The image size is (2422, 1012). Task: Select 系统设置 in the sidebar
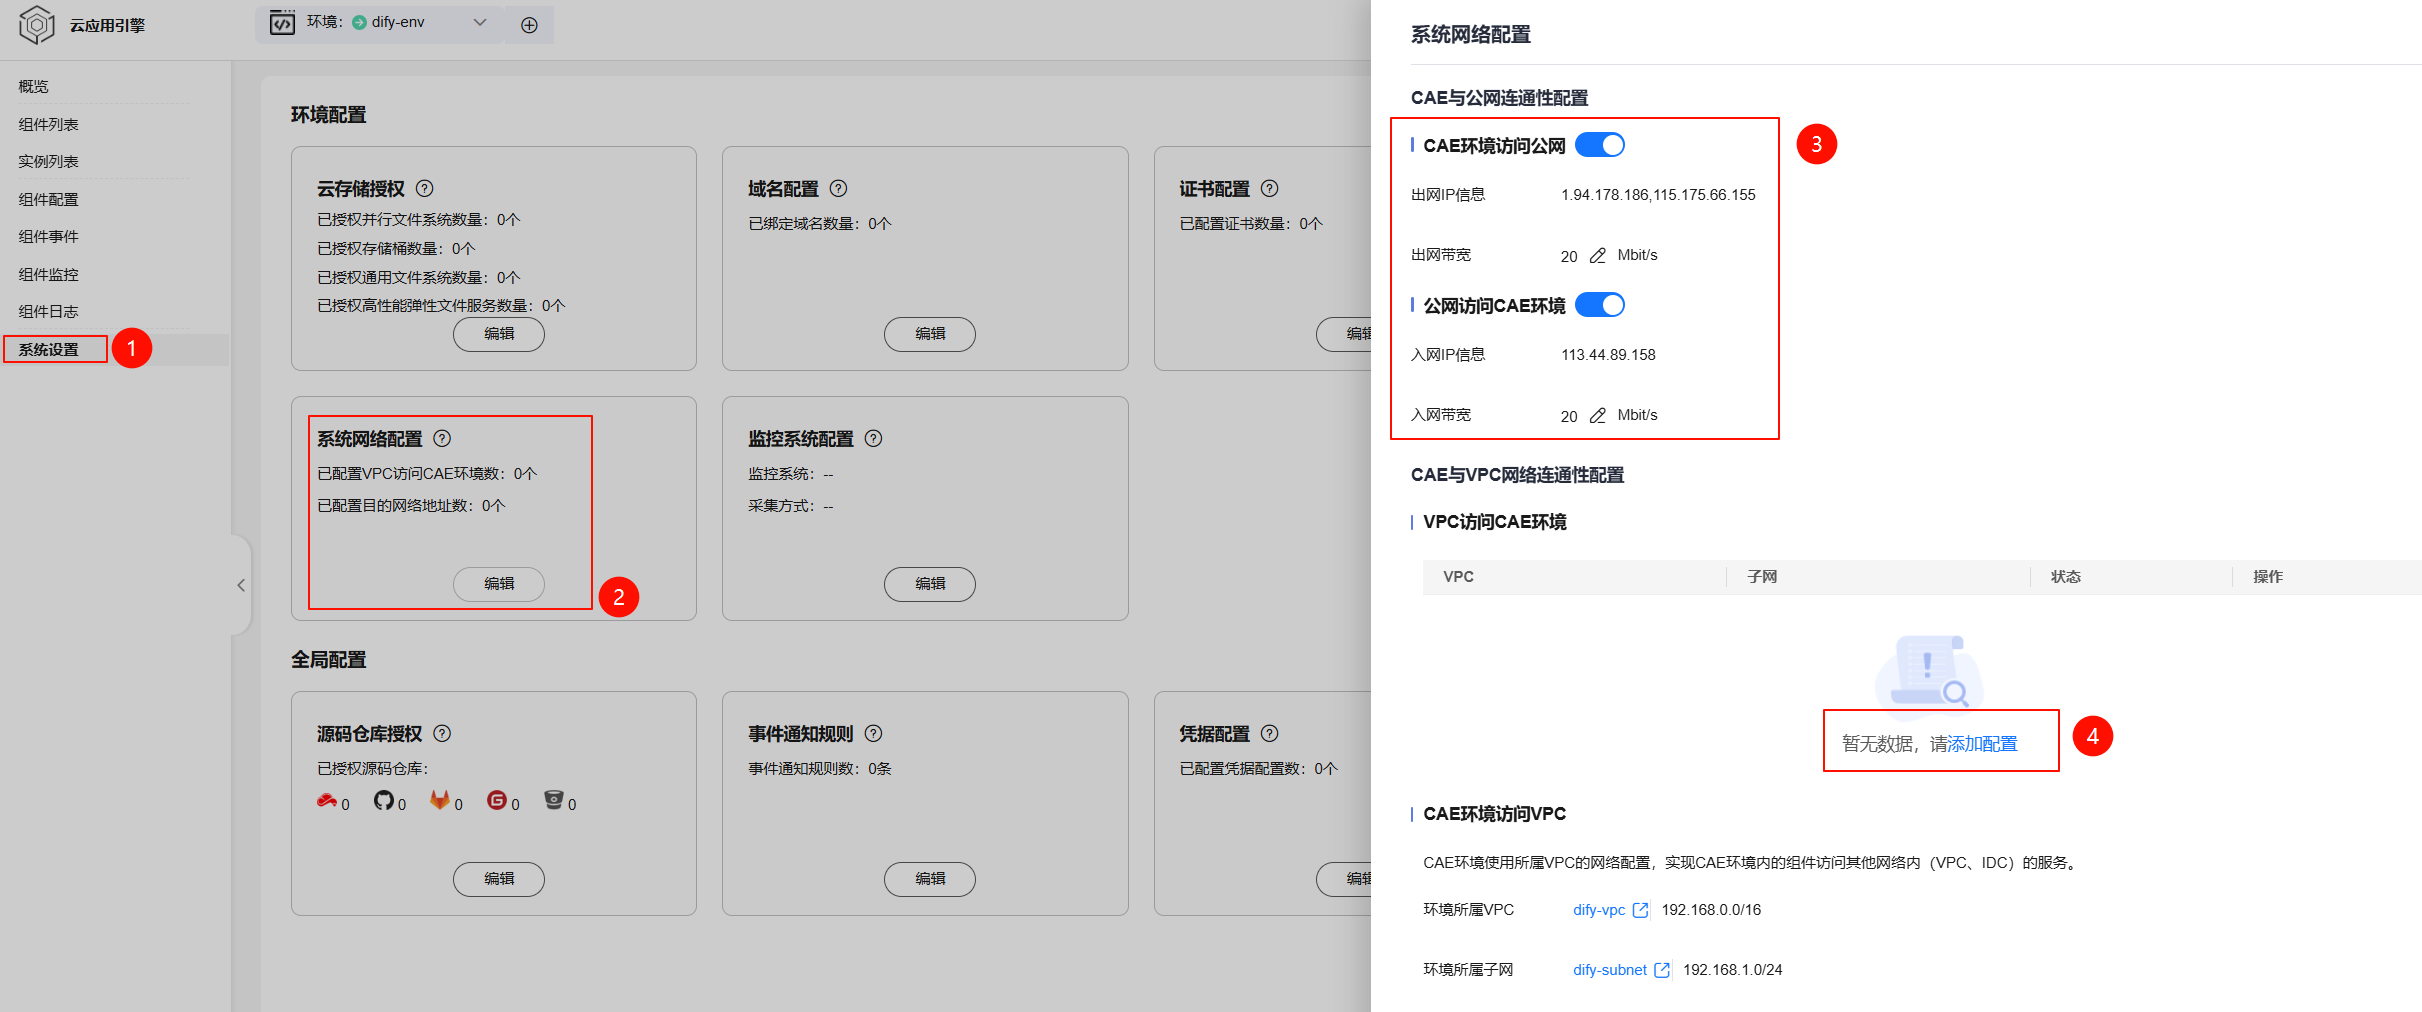[48, 349]
